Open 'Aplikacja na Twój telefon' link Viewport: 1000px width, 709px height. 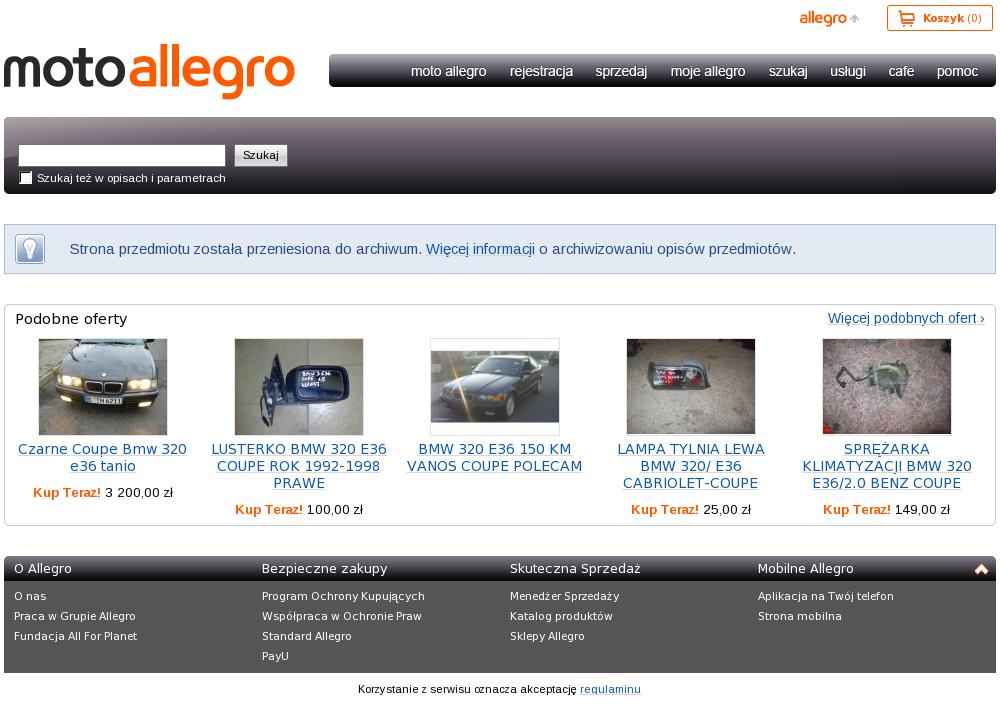click(x=826, y=596)
